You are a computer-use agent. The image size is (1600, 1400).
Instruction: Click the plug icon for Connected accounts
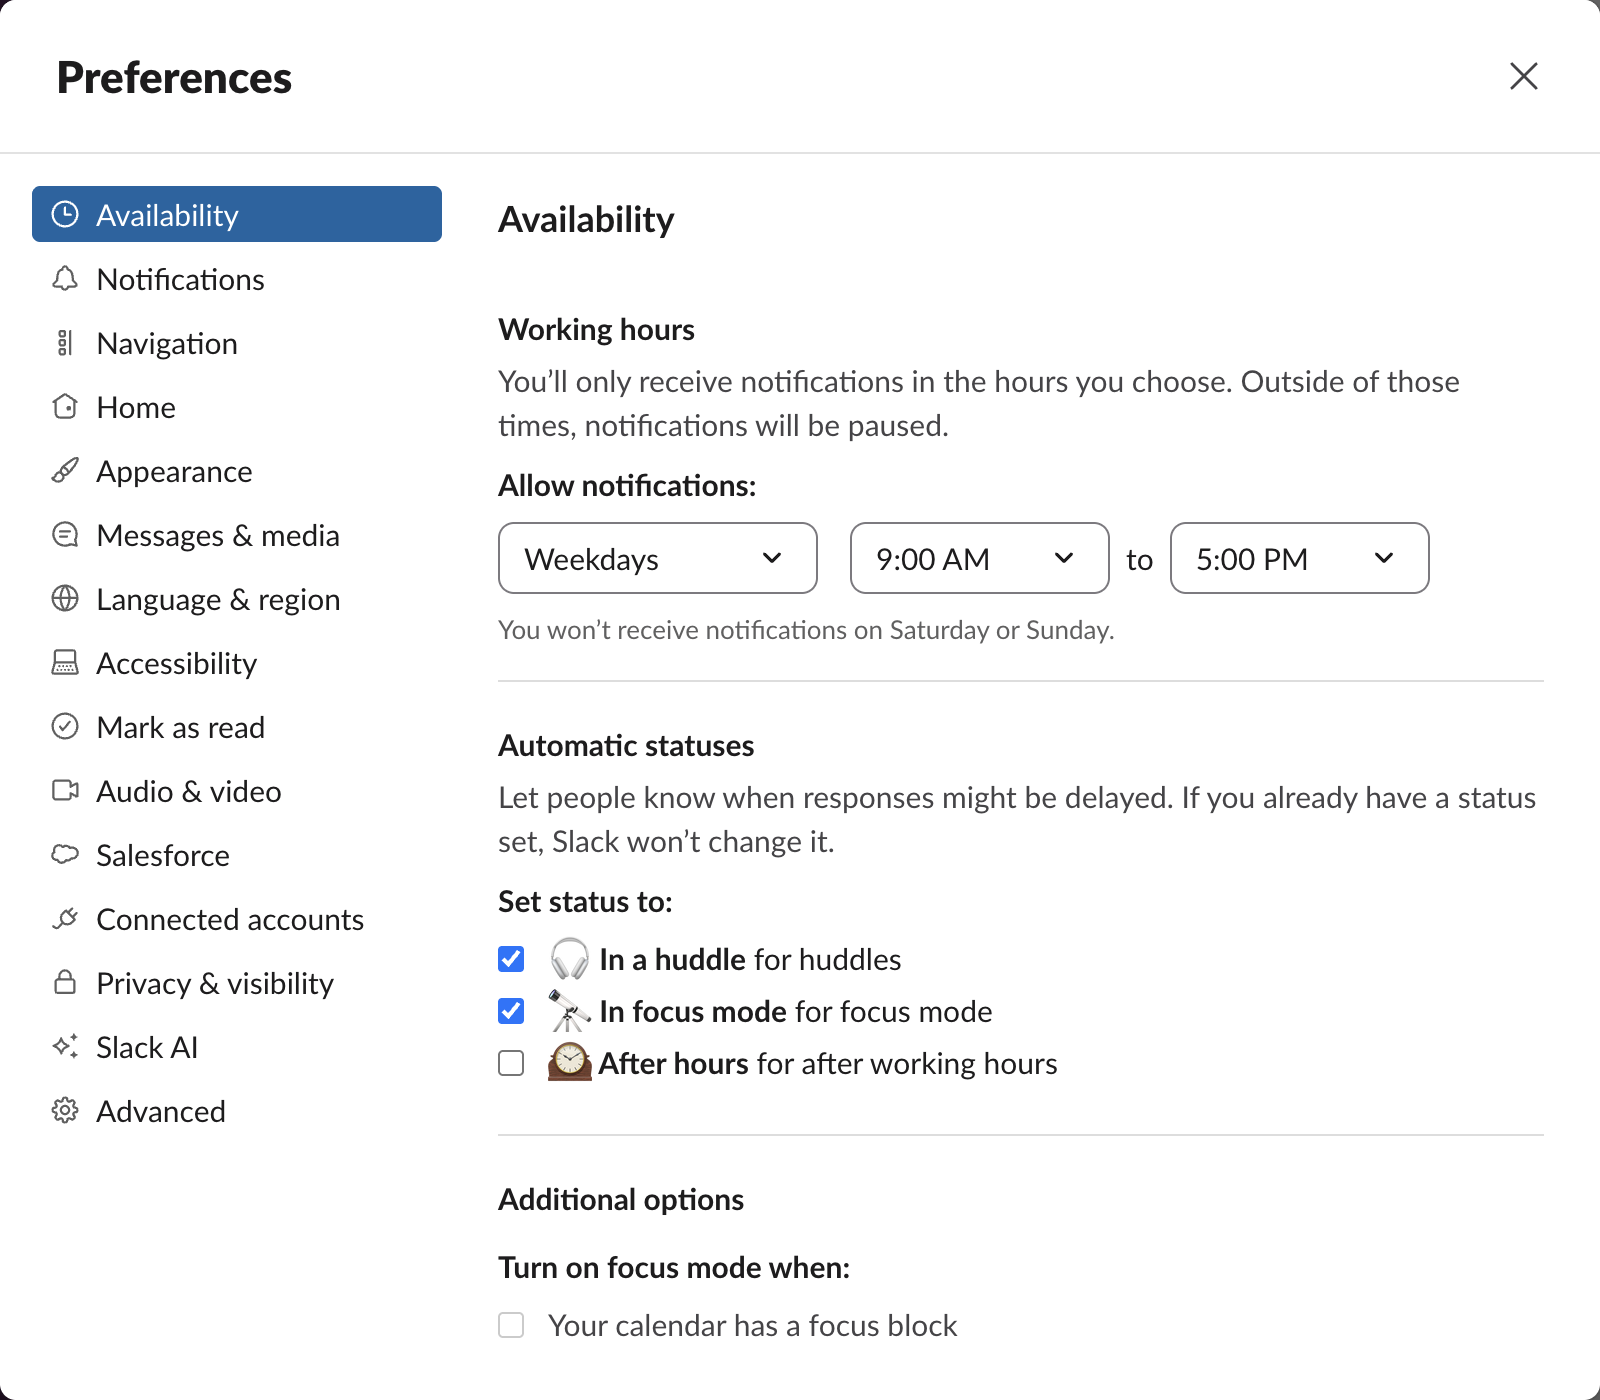65,918
